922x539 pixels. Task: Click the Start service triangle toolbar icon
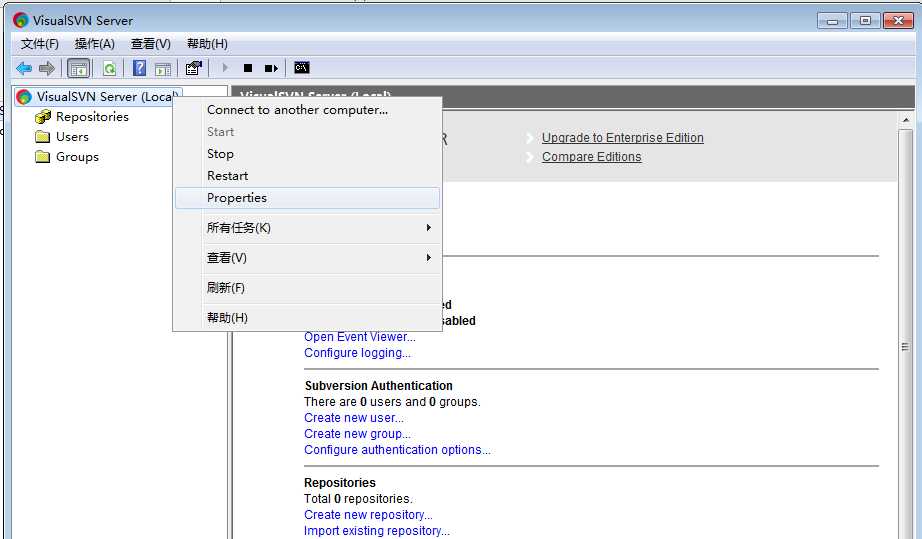(x=225, y=68)
